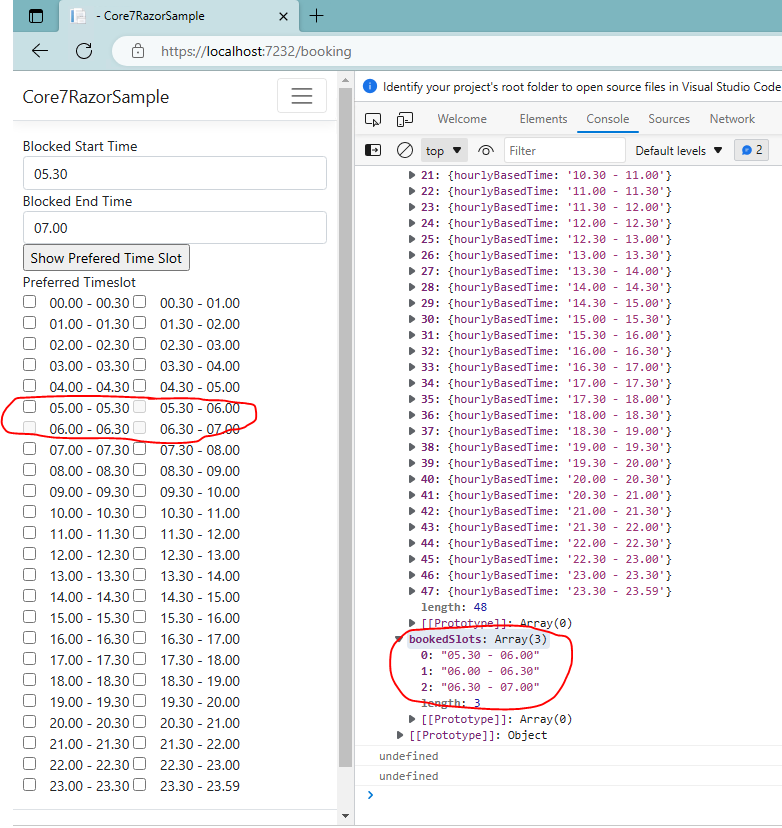The width and height of the screenshot is (782, 828).
Task: Open tab actions menu icon
Action: pyautogui.click(x=36, y=16)
